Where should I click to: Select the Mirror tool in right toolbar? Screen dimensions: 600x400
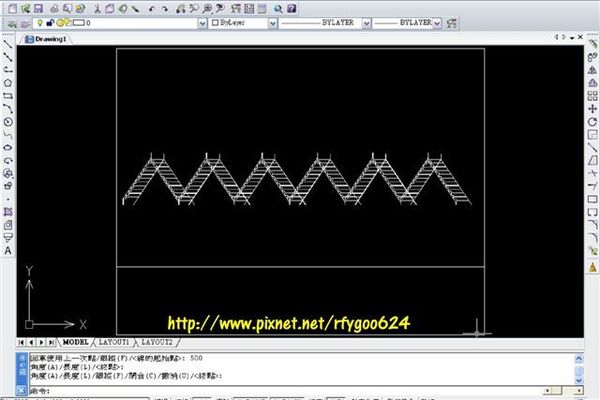pyautogui.click(x=592, y=70)
